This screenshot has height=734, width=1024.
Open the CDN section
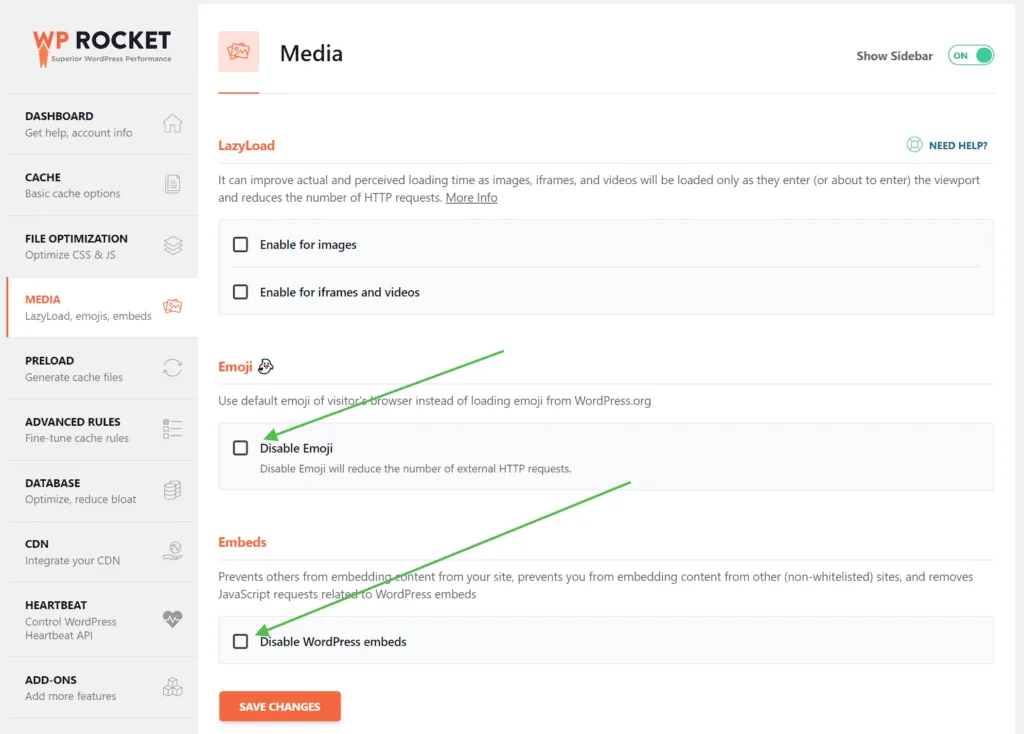tap(103, 552)
